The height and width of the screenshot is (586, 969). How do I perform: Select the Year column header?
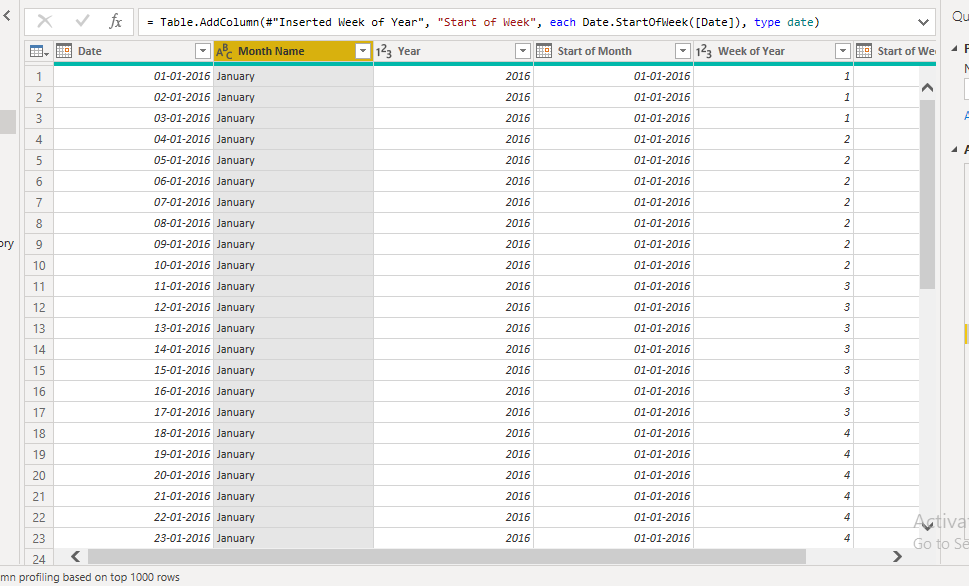pos(454,51)
